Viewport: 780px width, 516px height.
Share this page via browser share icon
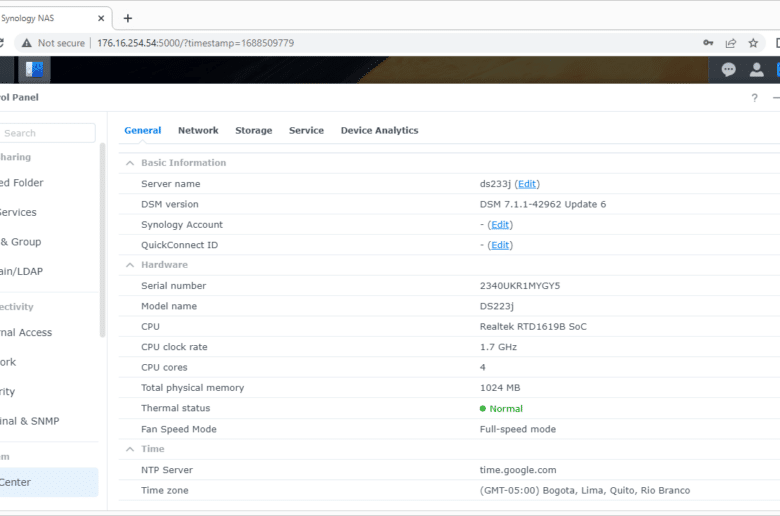coord(731,43)
